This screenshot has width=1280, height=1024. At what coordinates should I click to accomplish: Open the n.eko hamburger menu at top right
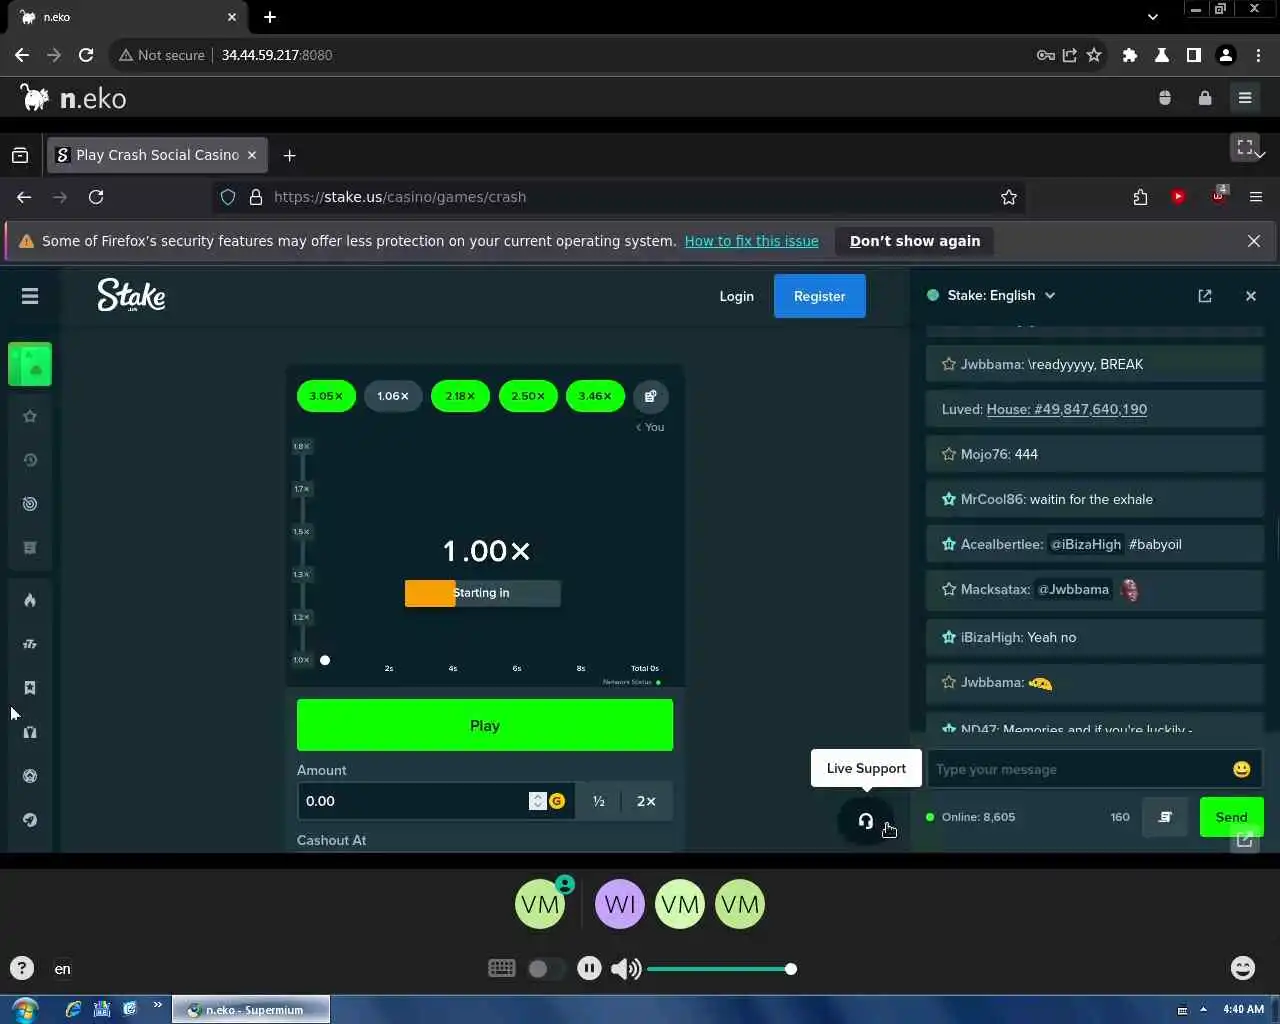[1245, 98]
